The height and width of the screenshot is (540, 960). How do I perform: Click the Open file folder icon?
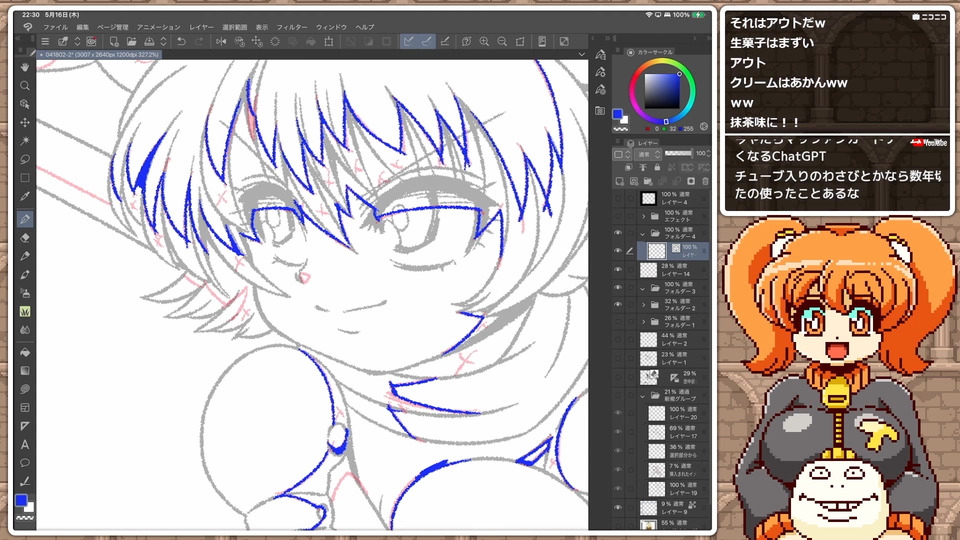(x=131, y=42)
